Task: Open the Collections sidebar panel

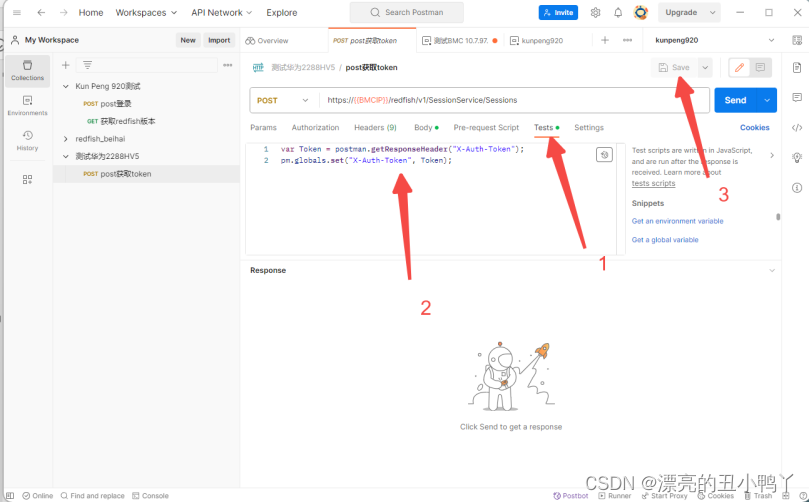Action: coord(27,71)
